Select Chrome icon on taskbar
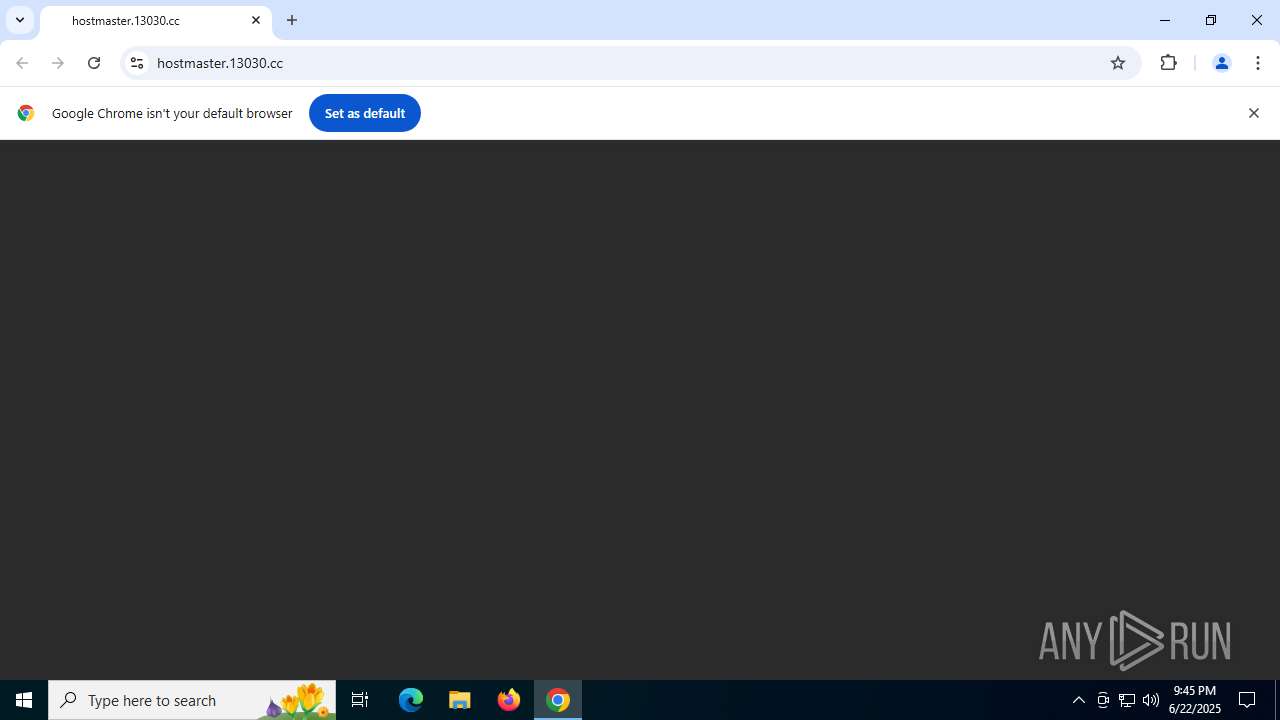This screenshot has width=1280, height=720. [558, 700]
